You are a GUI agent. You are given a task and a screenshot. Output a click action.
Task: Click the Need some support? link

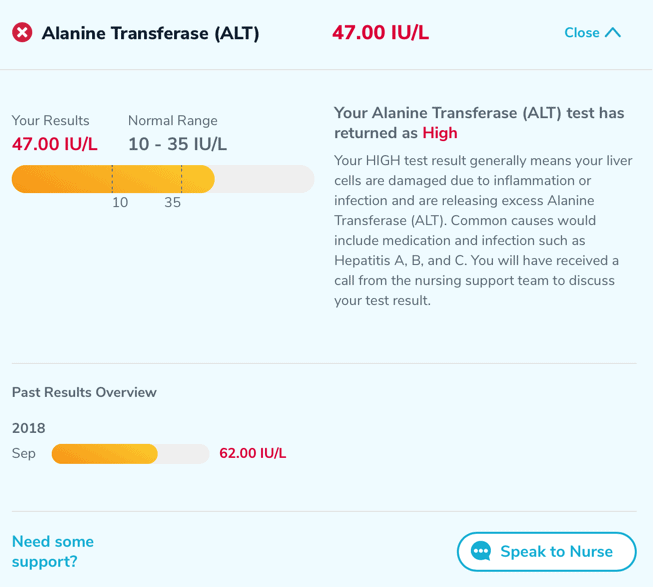click(53, 551)
